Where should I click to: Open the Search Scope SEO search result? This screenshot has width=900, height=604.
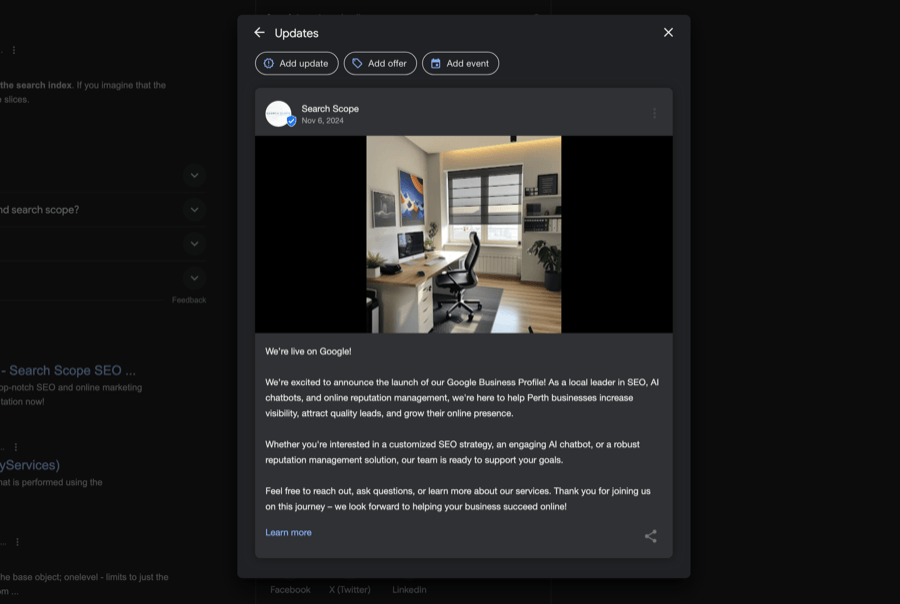(68, 370)
